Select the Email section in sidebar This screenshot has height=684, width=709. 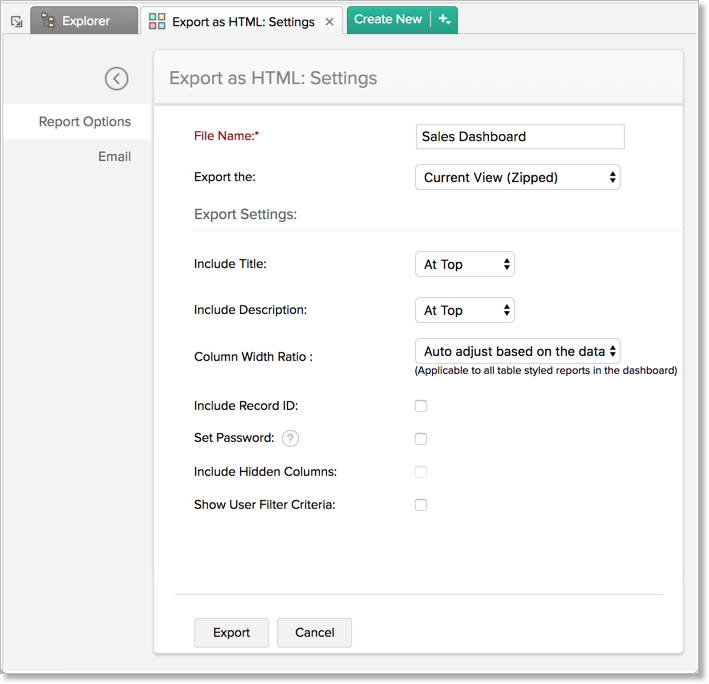tap(114, 156)
